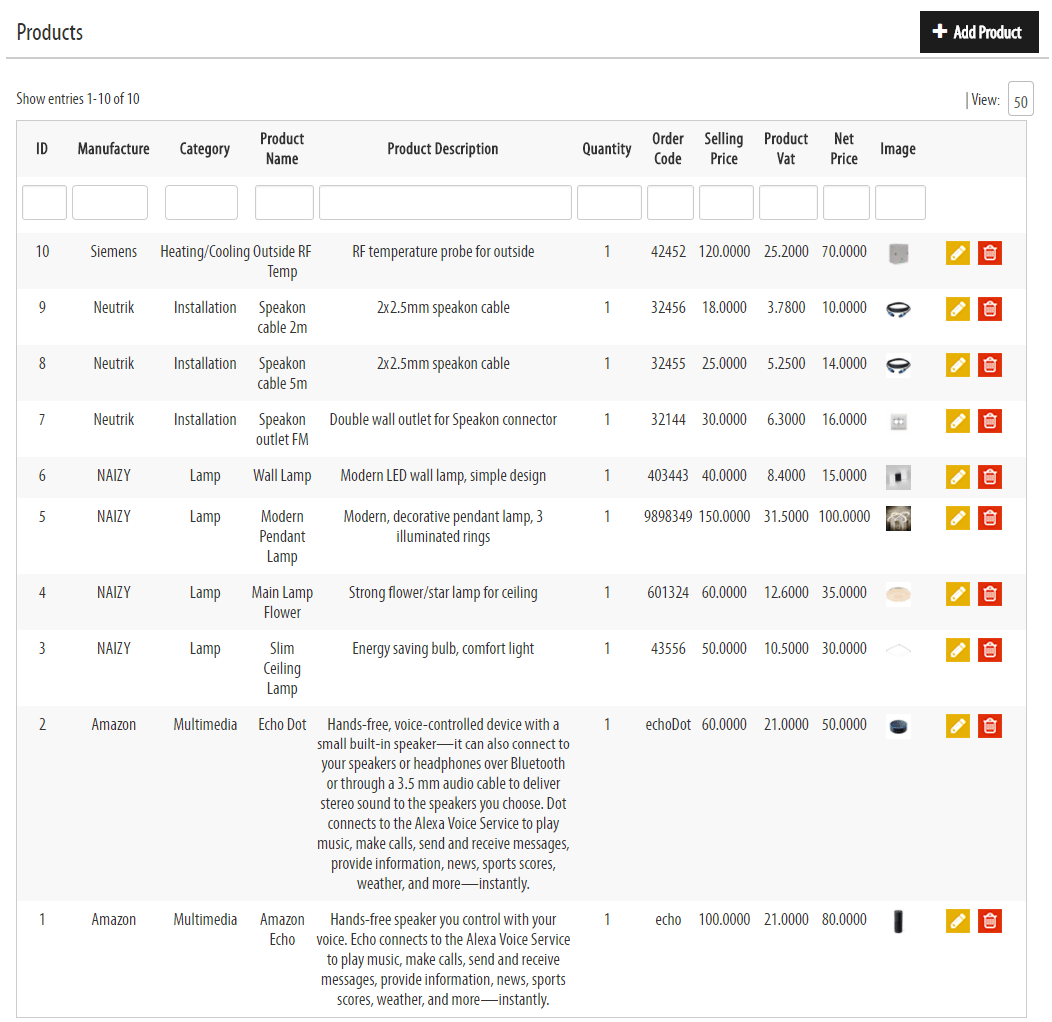Delete the Main Lamp Flower product
Screen dimensions: 1052x1022
[989, 594]
